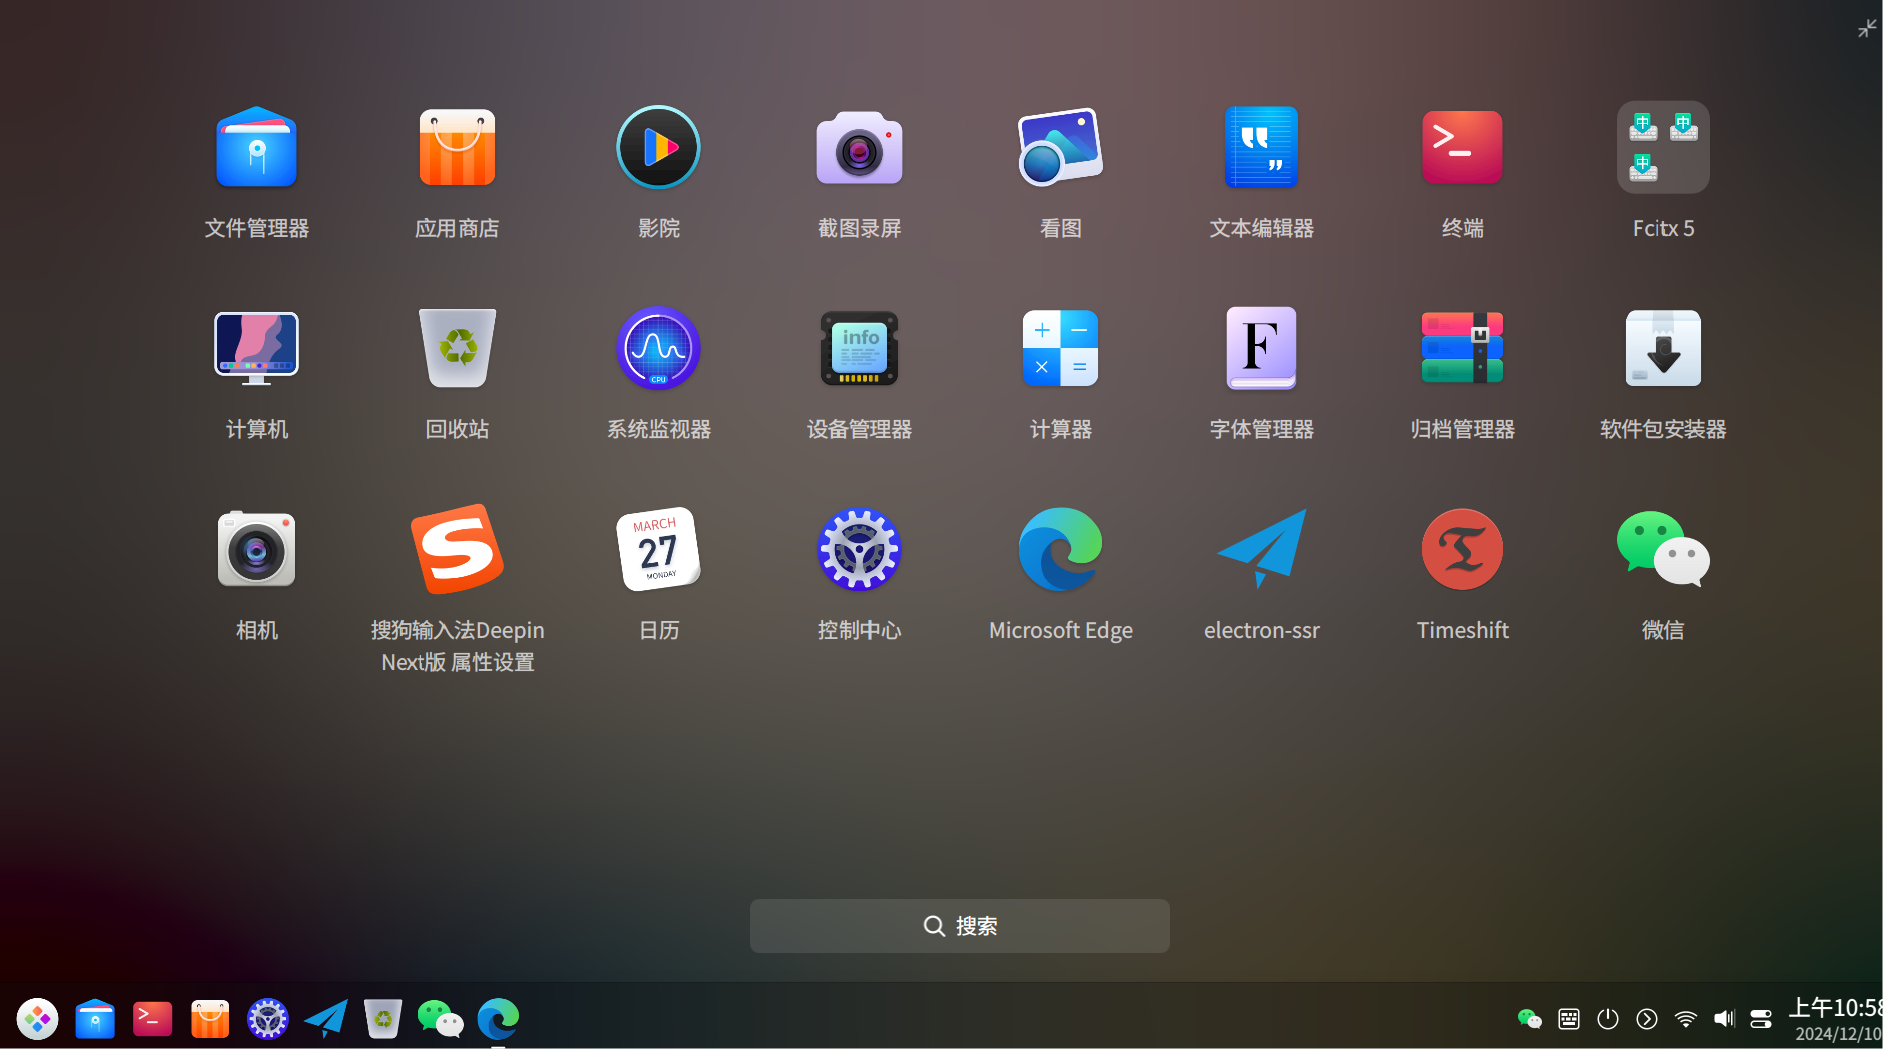1883x1049 pixels.
Task: Launch 文本编辑器 text editor
Action: [x=1261, y=148]
